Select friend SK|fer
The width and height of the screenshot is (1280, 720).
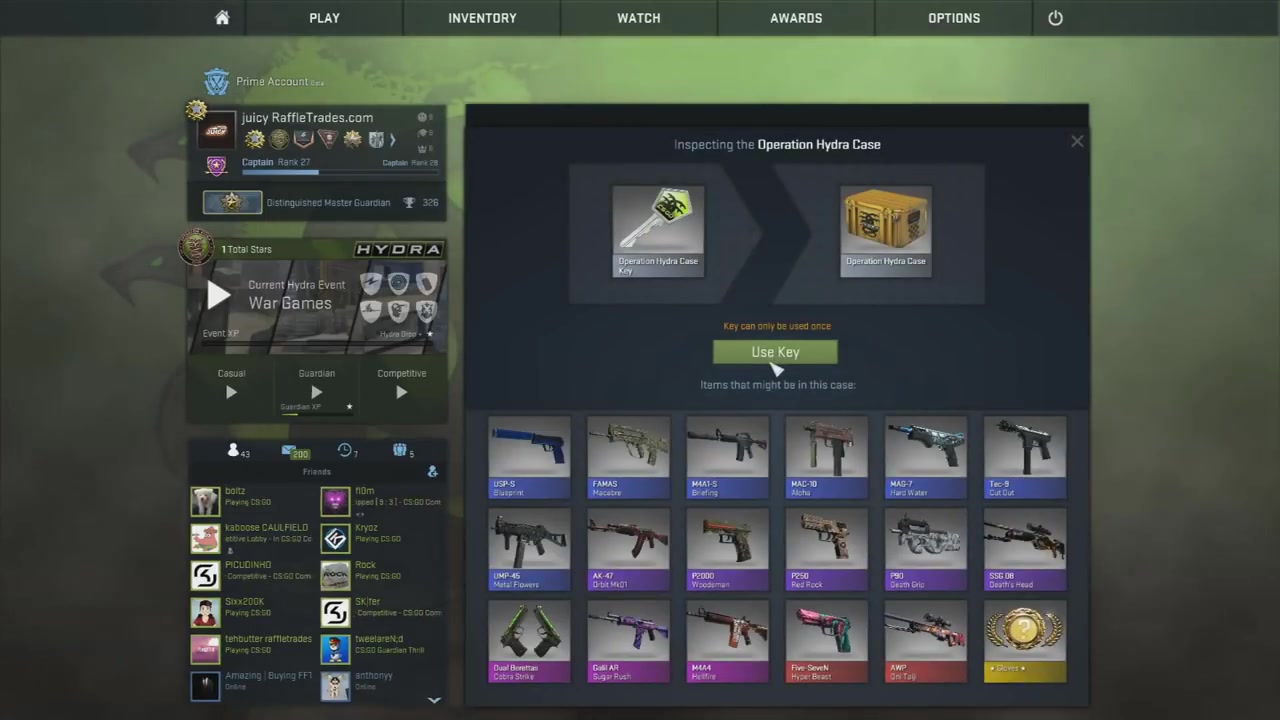381,612
